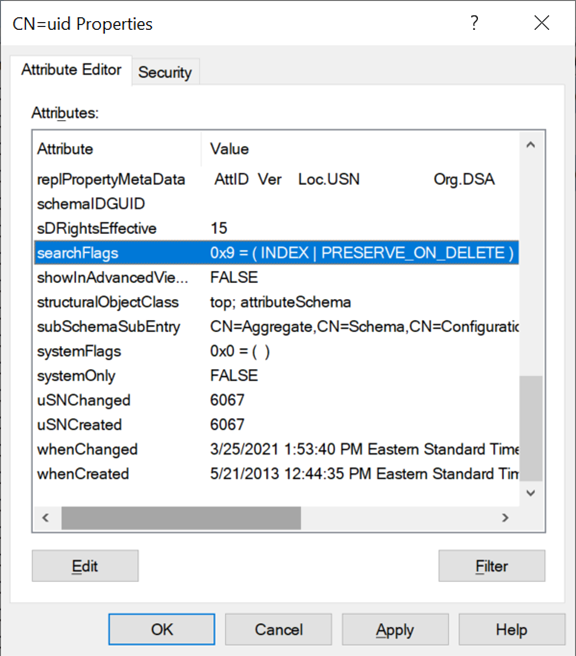Open Edit for the selected attribute
The image size is (576, 656).
85,566
